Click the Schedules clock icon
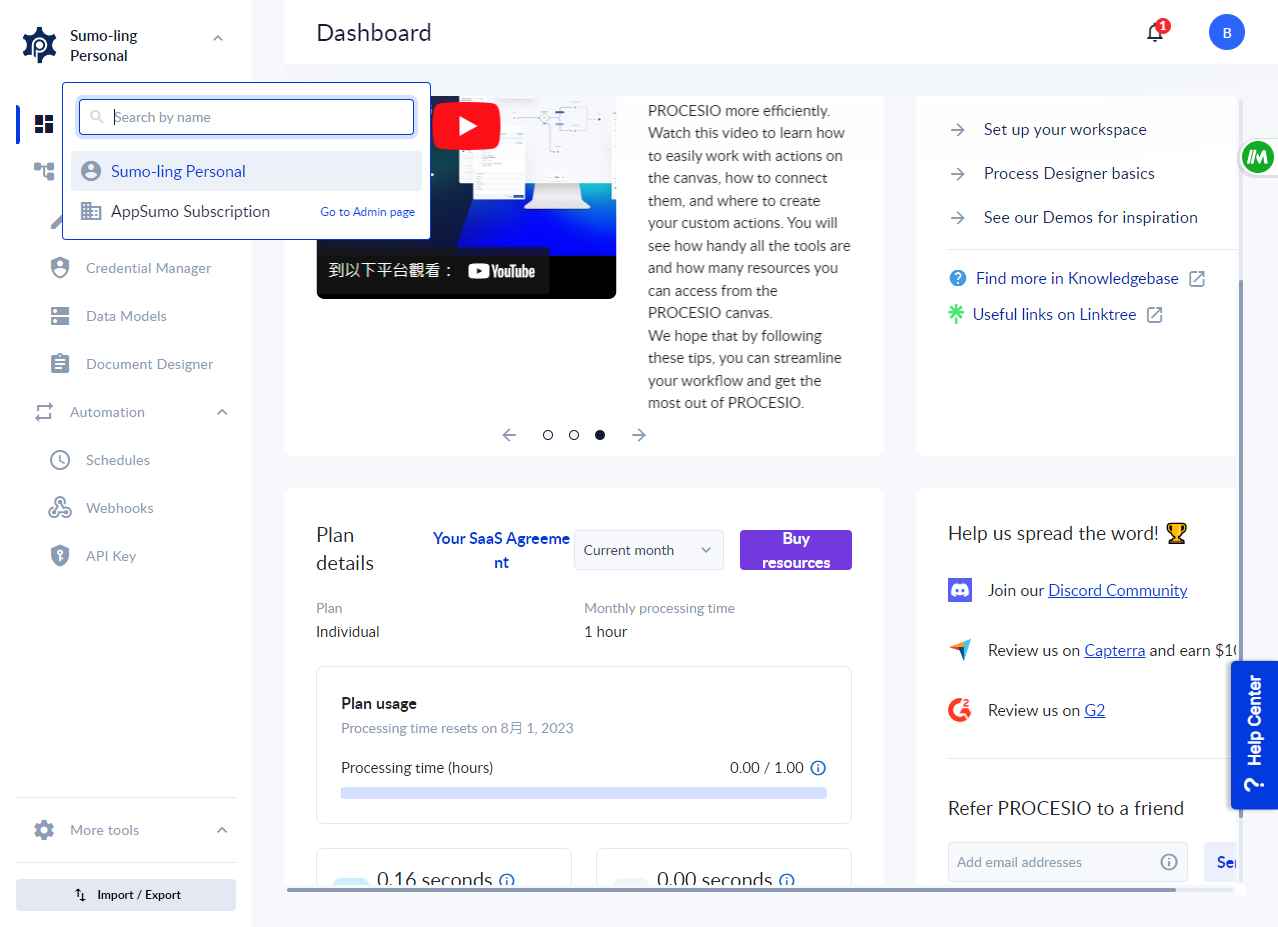Image resolution: width=1278 pixels, height=927 pixels. pyautogui.click(x=60, y=460)
